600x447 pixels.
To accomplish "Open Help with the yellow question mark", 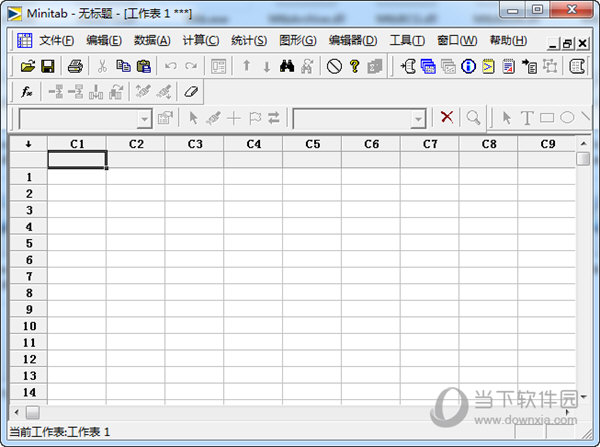I will pyautogui.click(x=355, y=67).
